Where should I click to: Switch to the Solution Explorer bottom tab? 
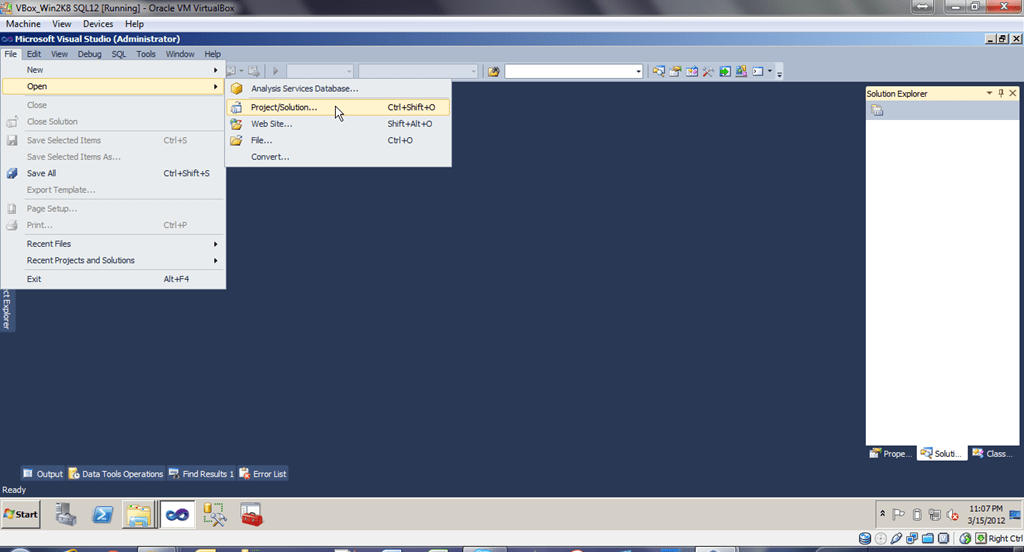click(x=942, y=453)
